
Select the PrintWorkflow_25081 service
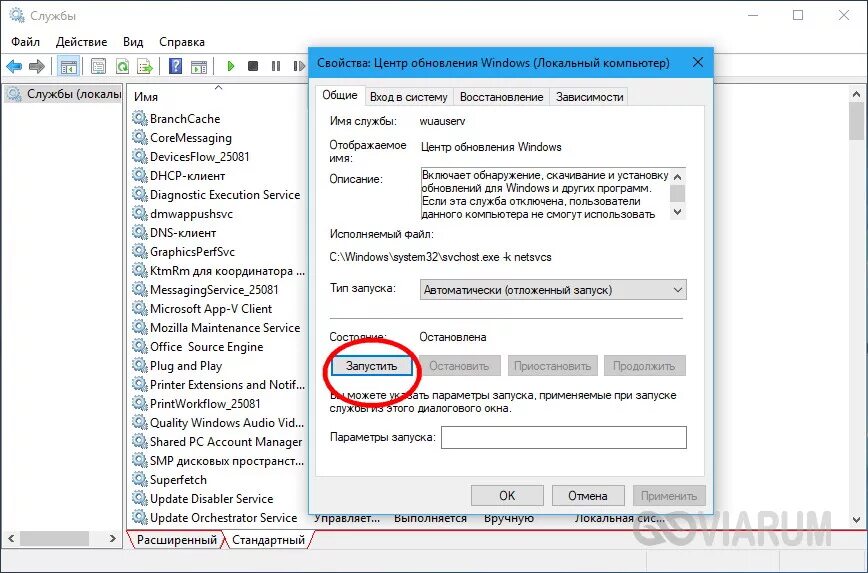point(205,404)
